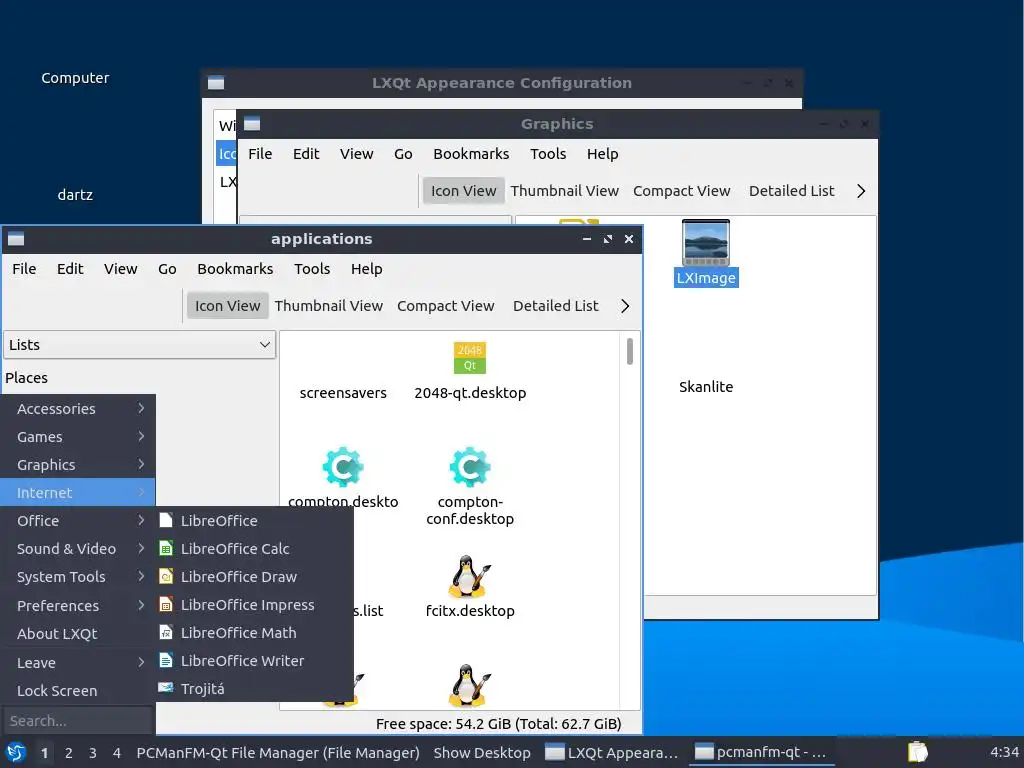Expand the Graphics menu category
Screen dimensions: 1024x768
tap(78, 465)
